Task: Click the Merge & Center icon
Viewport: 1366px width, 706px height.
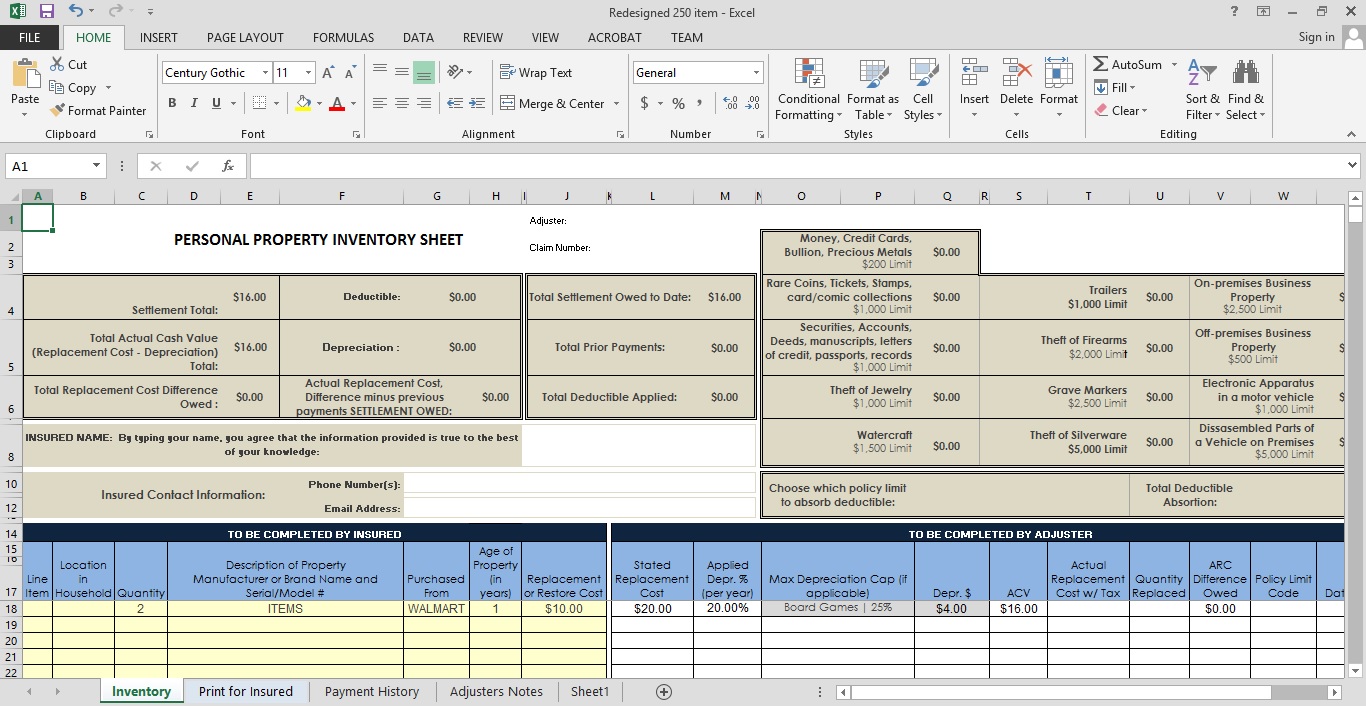Action: (x=507, y=103)
